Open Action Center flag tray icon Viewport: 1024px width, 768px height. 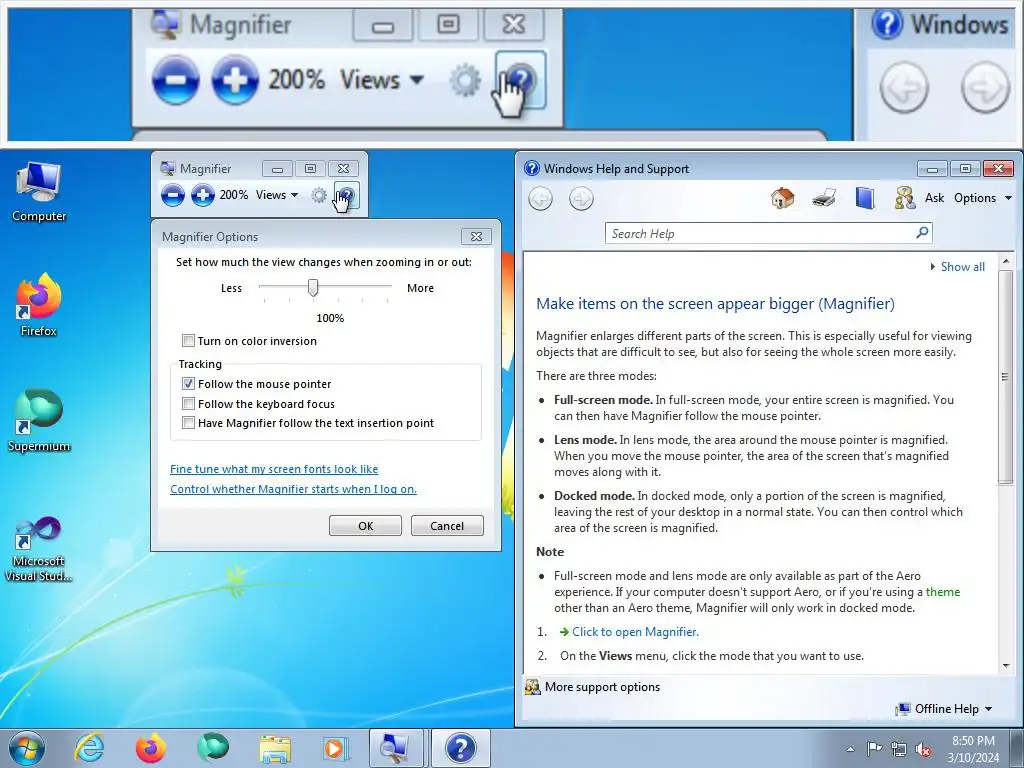[874, 749]
